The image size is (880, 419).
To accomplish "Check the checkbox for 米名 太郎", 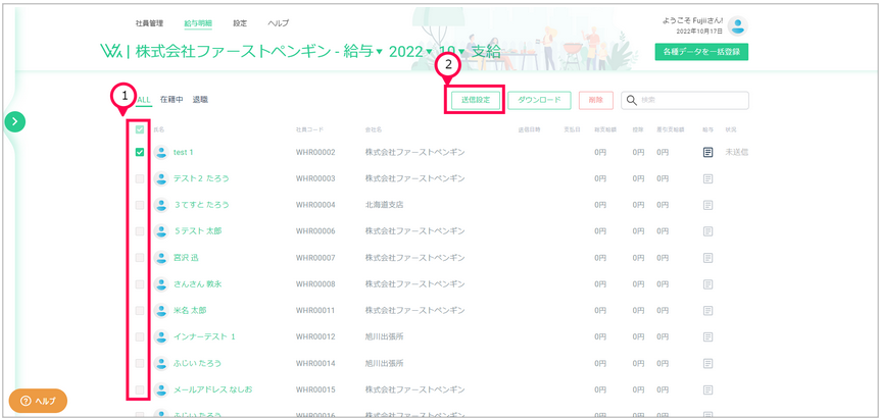I will click(140, 310).
